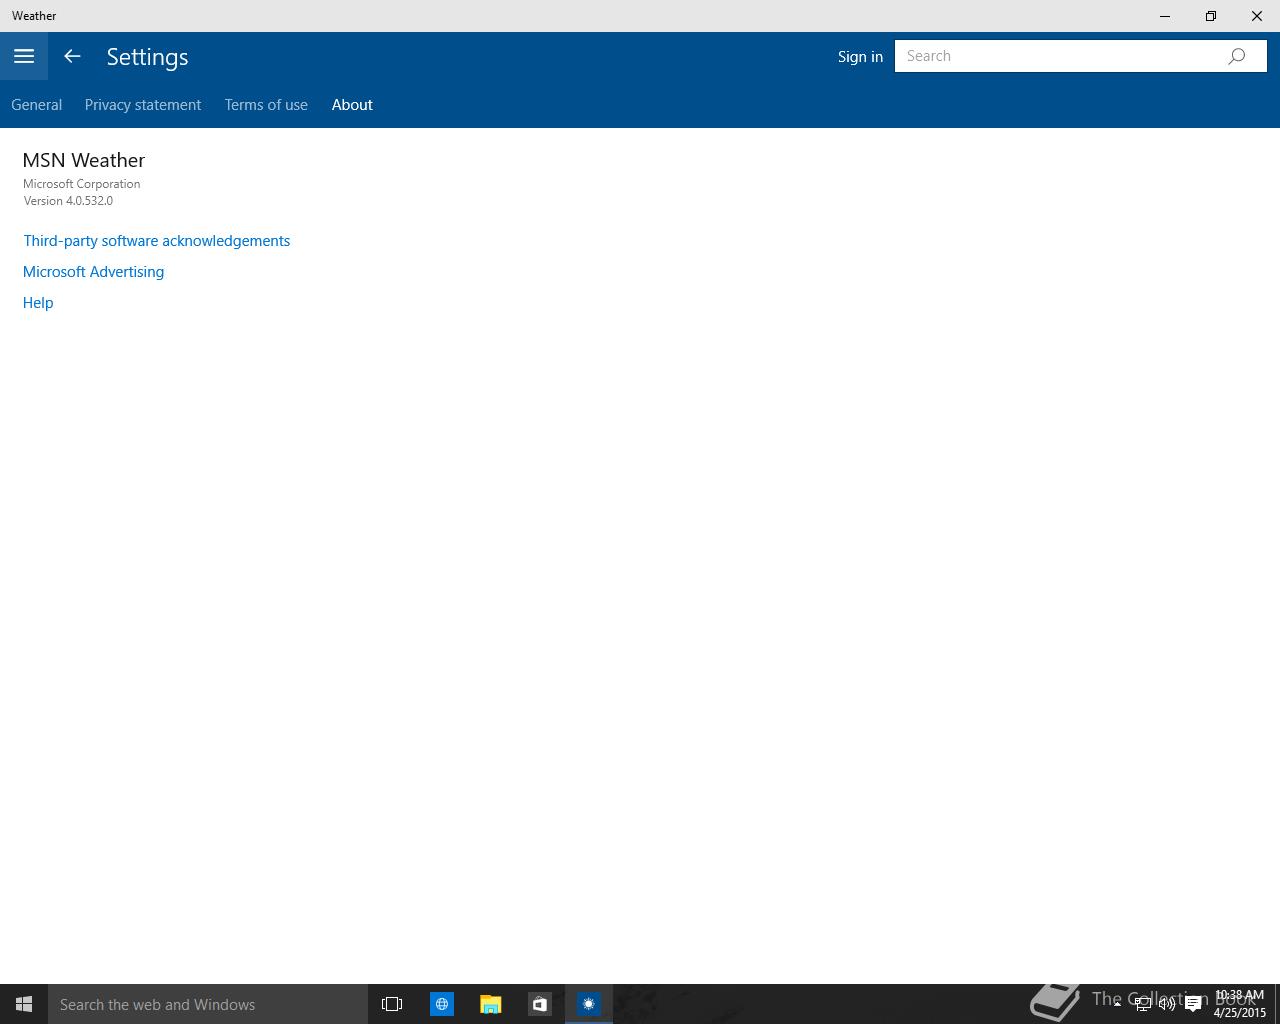Open File Explorer from the taskbar
Screen dimensions: 1280x1024
pos(490,1004)
